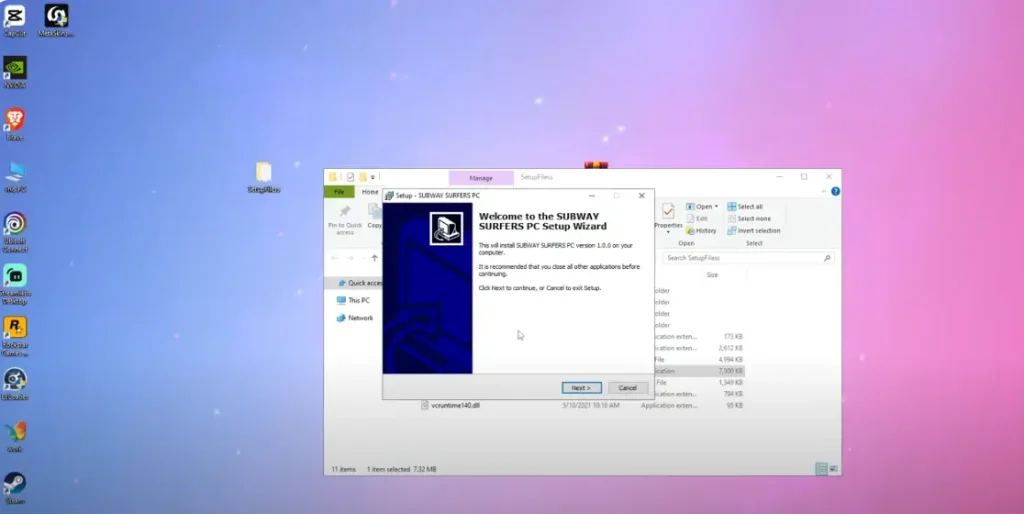This screenshot has height=514, width=1024.
Task: Click the quick access properties checkmark icon
Action: [x=350, y=177]
